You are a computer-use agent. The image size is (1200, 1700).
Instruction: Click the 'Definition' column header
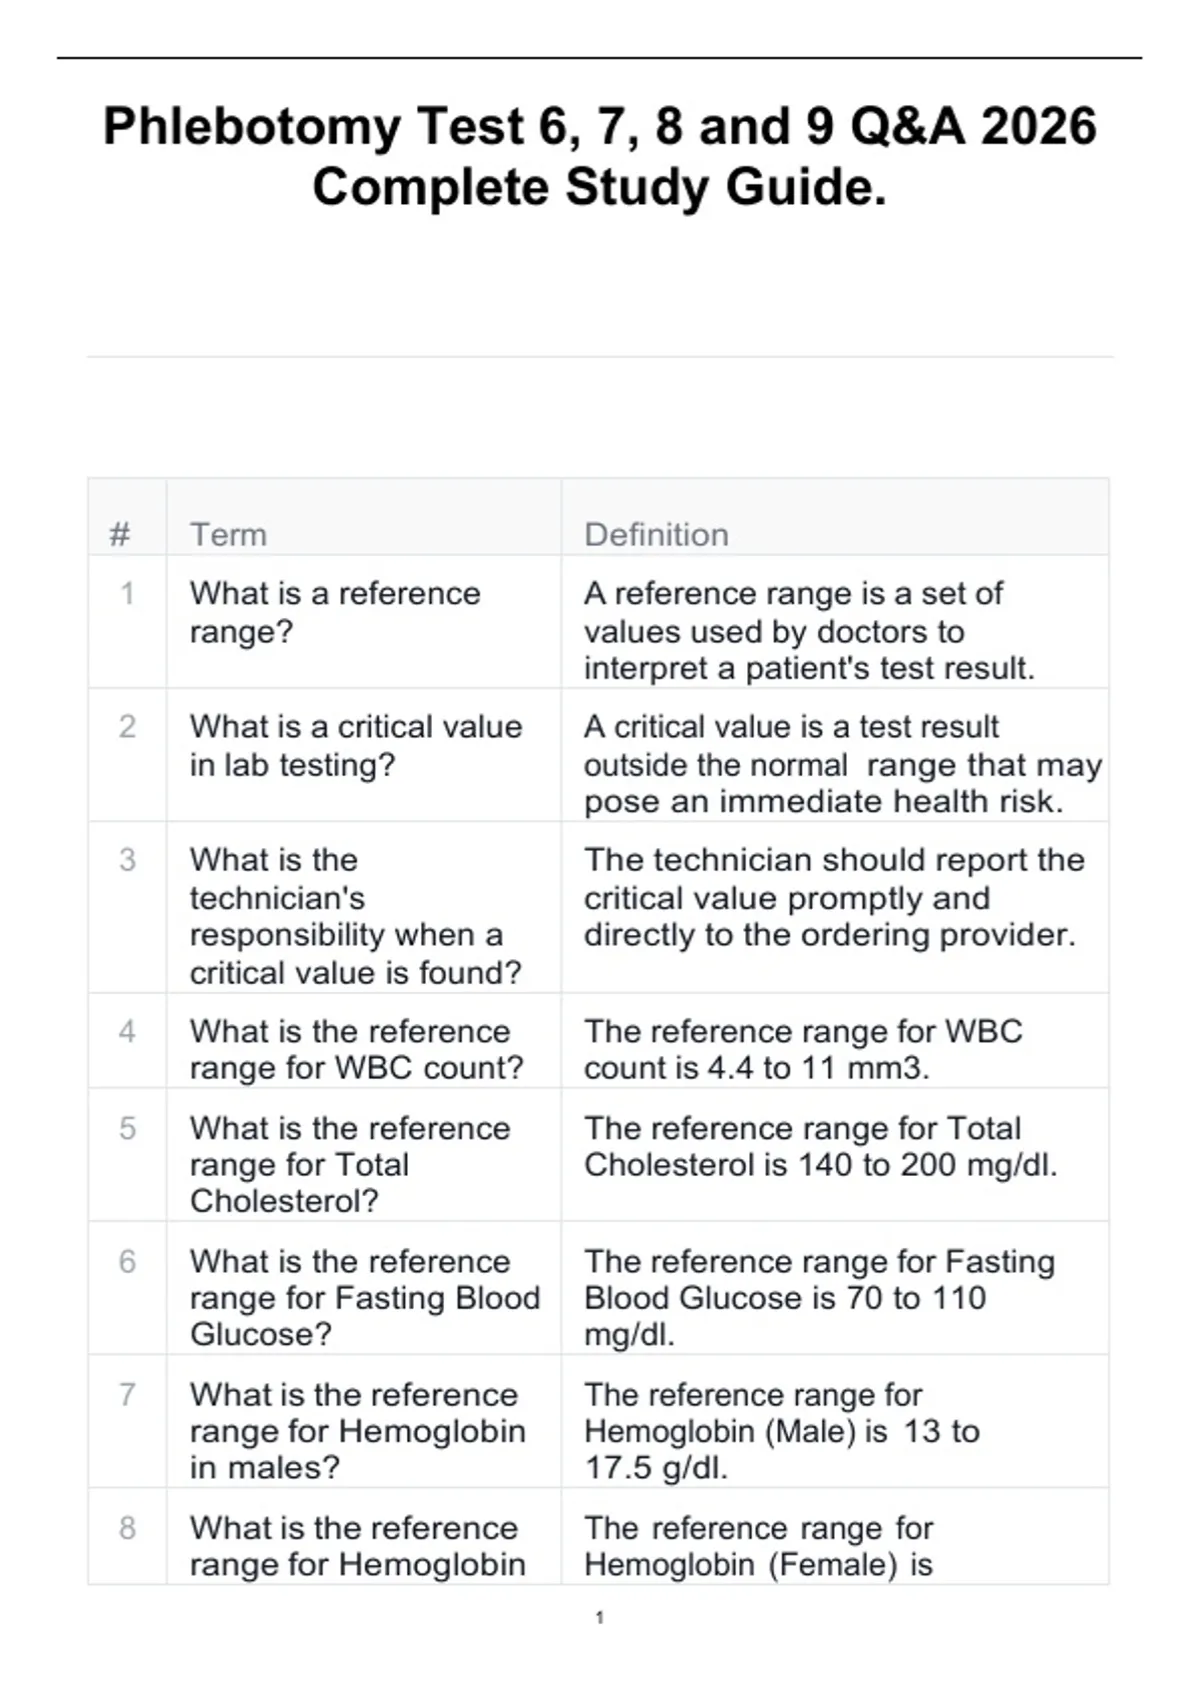(x=656, y=535)
